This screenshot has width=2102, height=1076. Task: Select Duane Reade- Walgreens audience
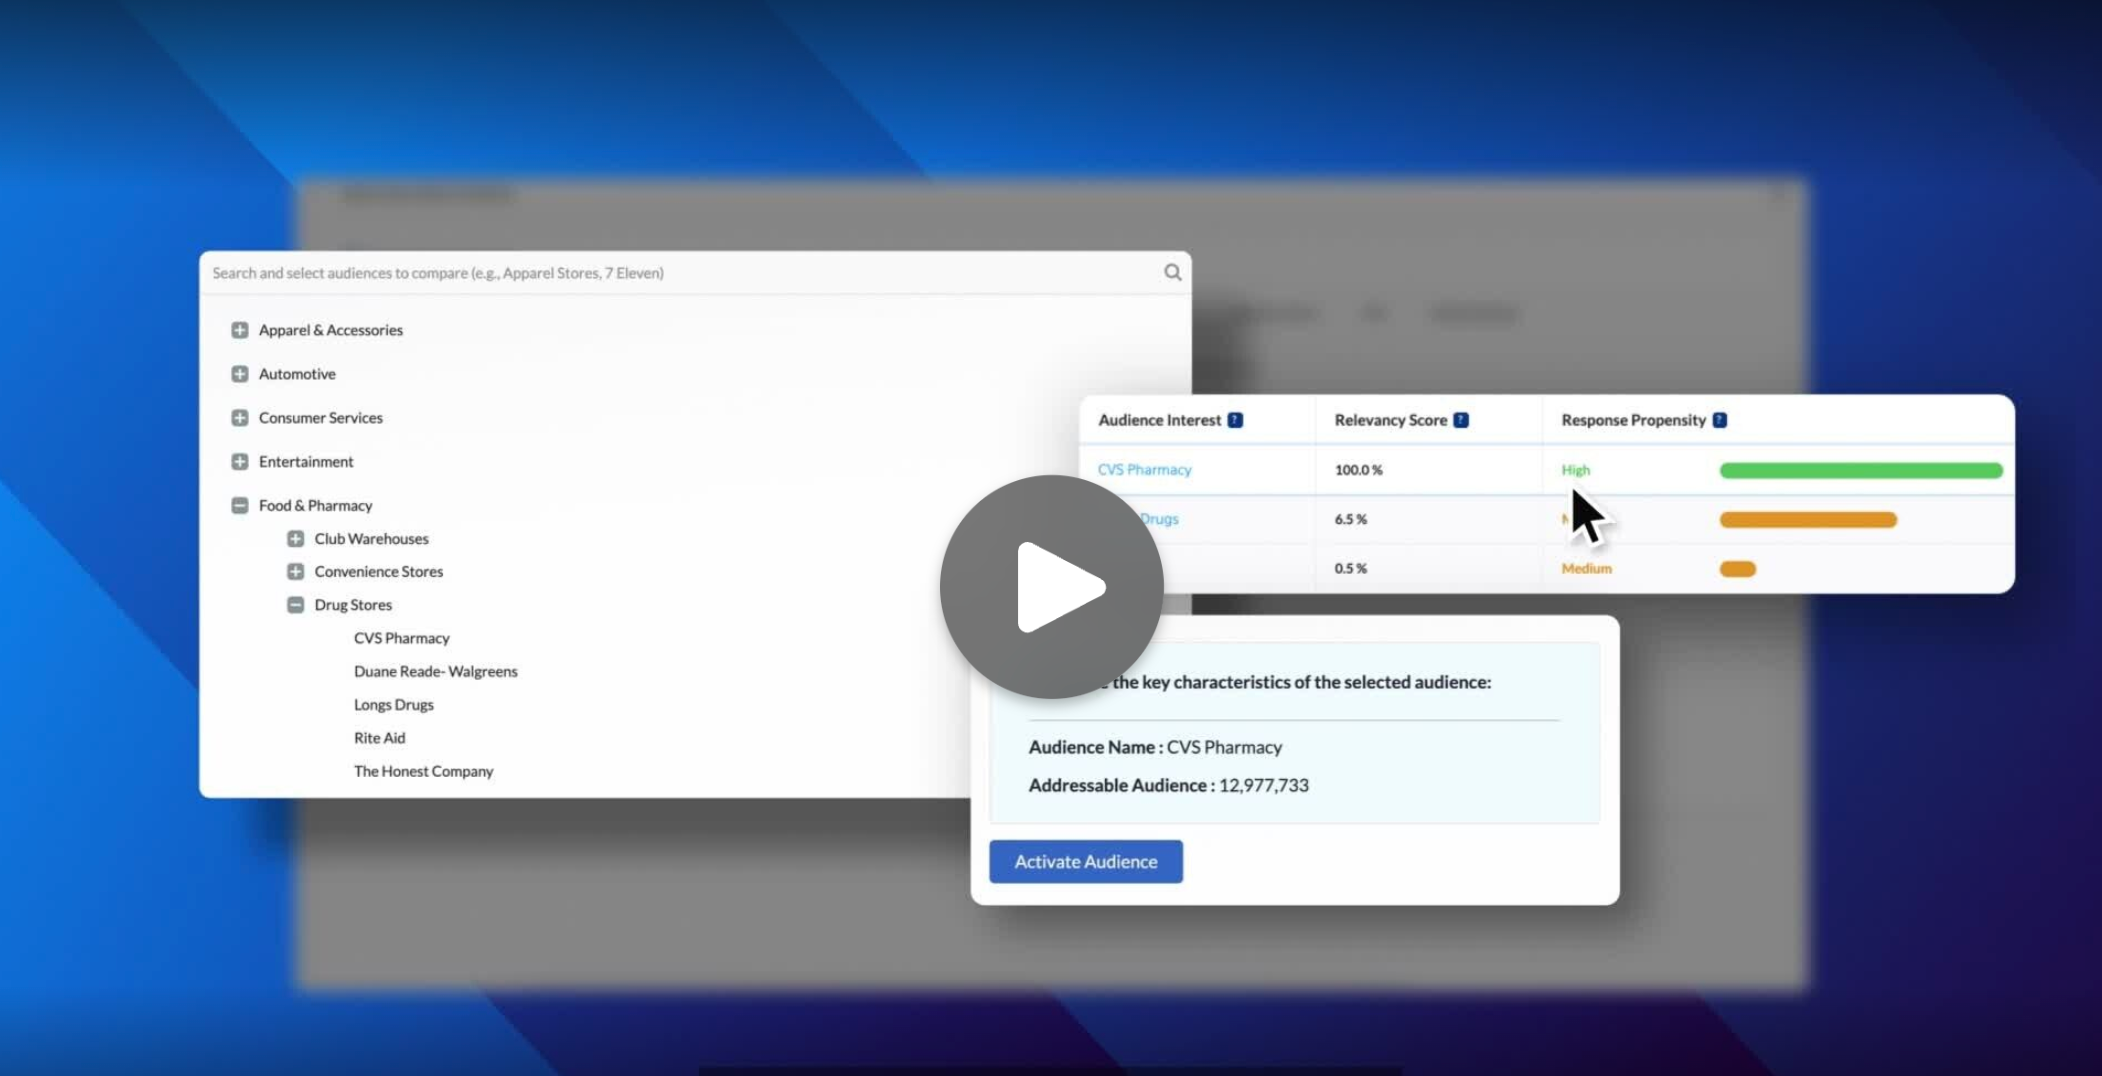tap(435, 671)
